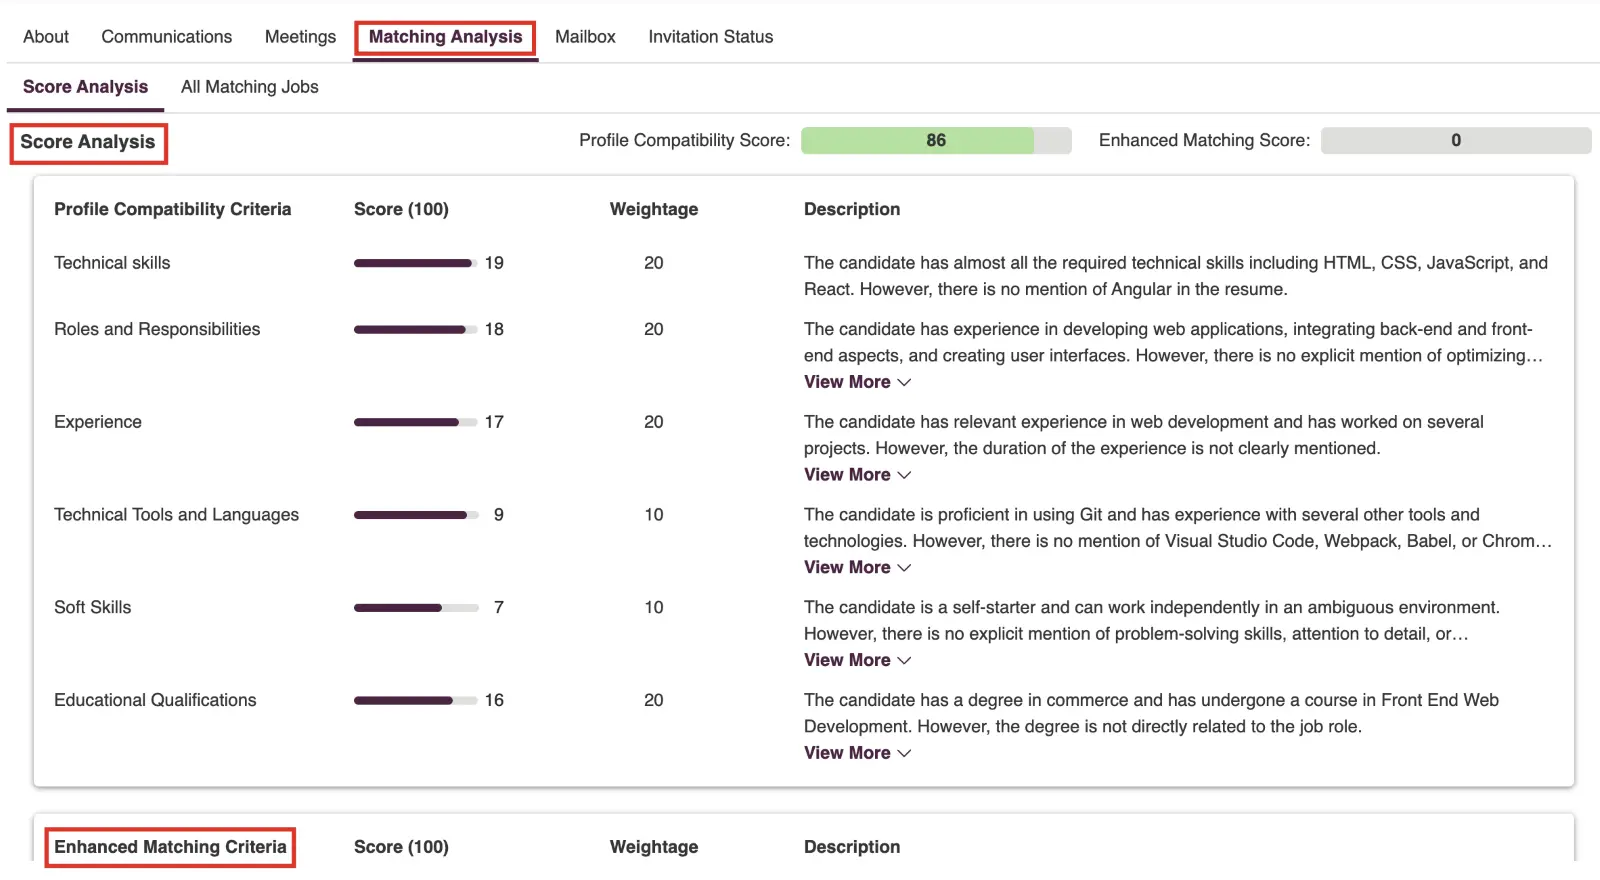Click the Soft Skills score value 7
This screenshot has width=1600, height=880.
pyautogui.click(x=499, y=607)
